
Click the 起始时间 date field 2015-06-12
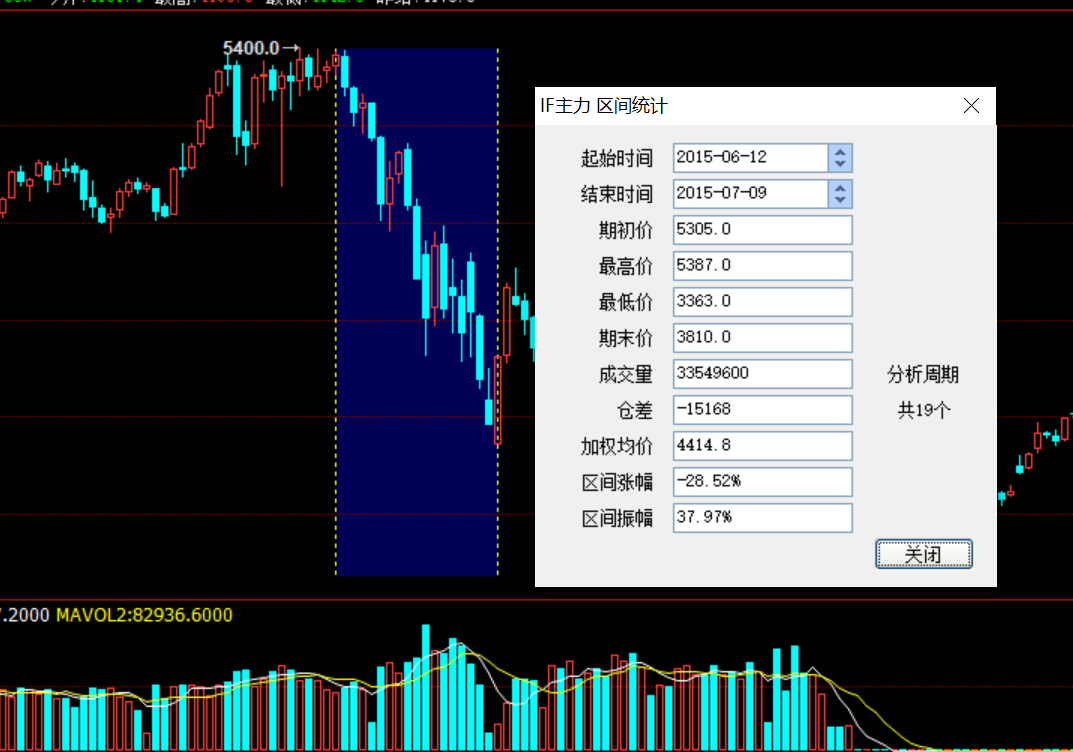pos(750,158)
